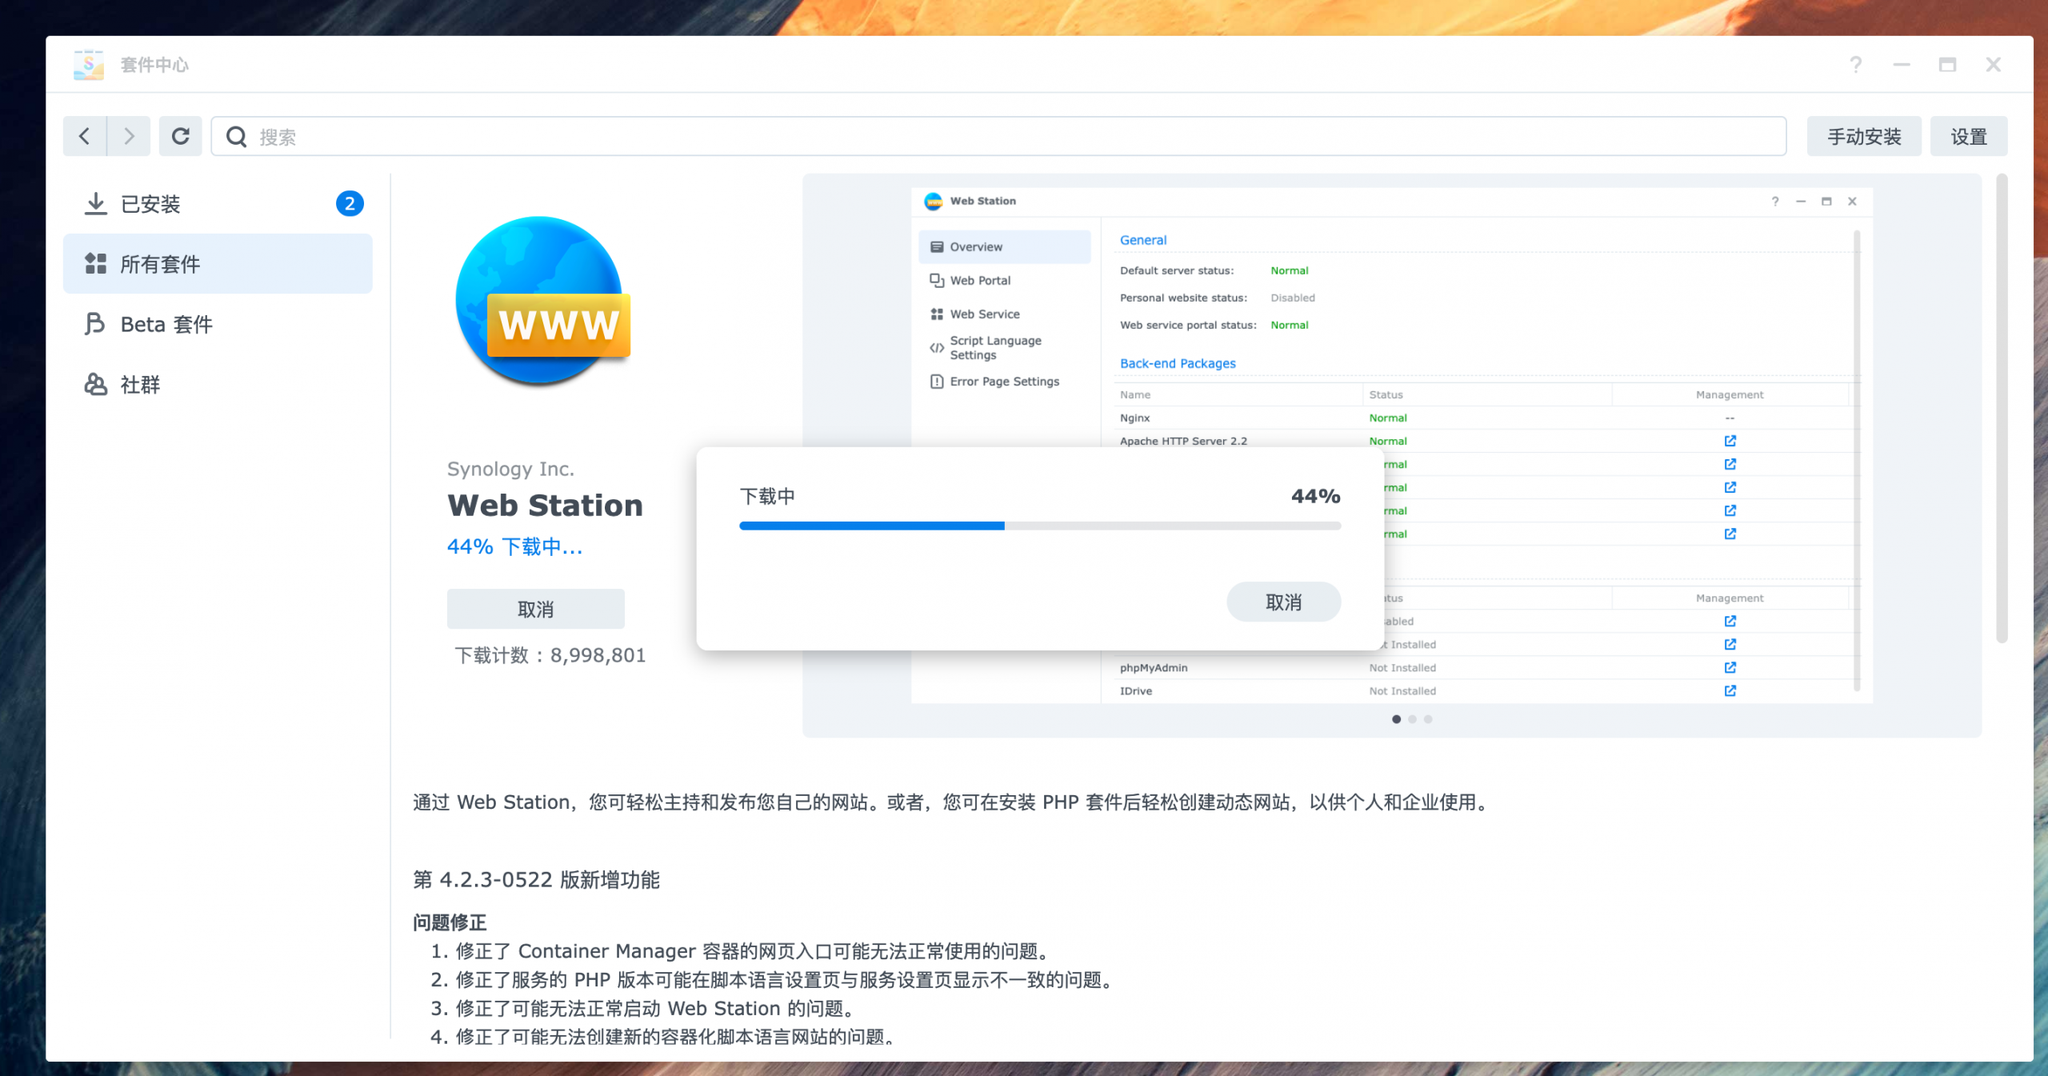
Task: Click the Back-end Packages heading in preview
Action: 1177,364
